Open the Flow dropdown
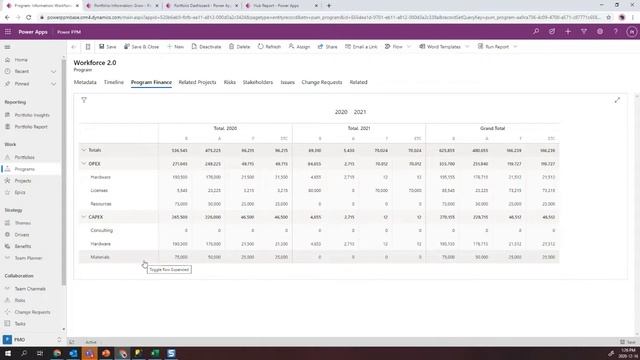640x360 pixels. pyautogui.click(x=398, y=47)
